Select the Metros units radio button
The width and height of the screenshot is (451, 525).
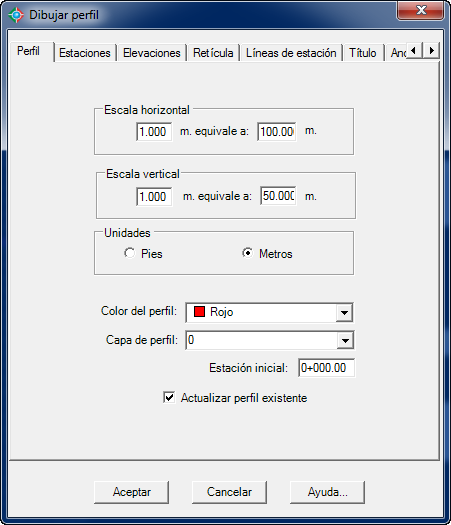pyautogui.click(x=247, y=253)
